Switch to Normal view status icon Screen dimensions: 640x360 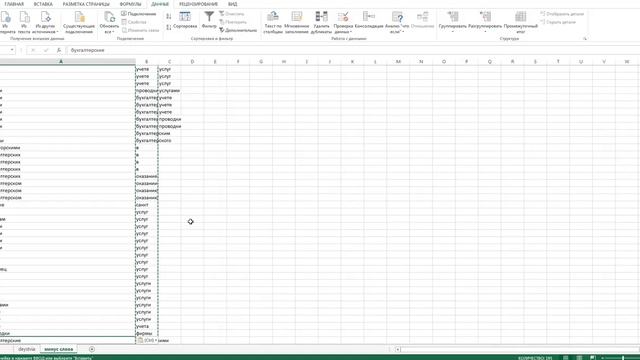click(x=566, y=358)
